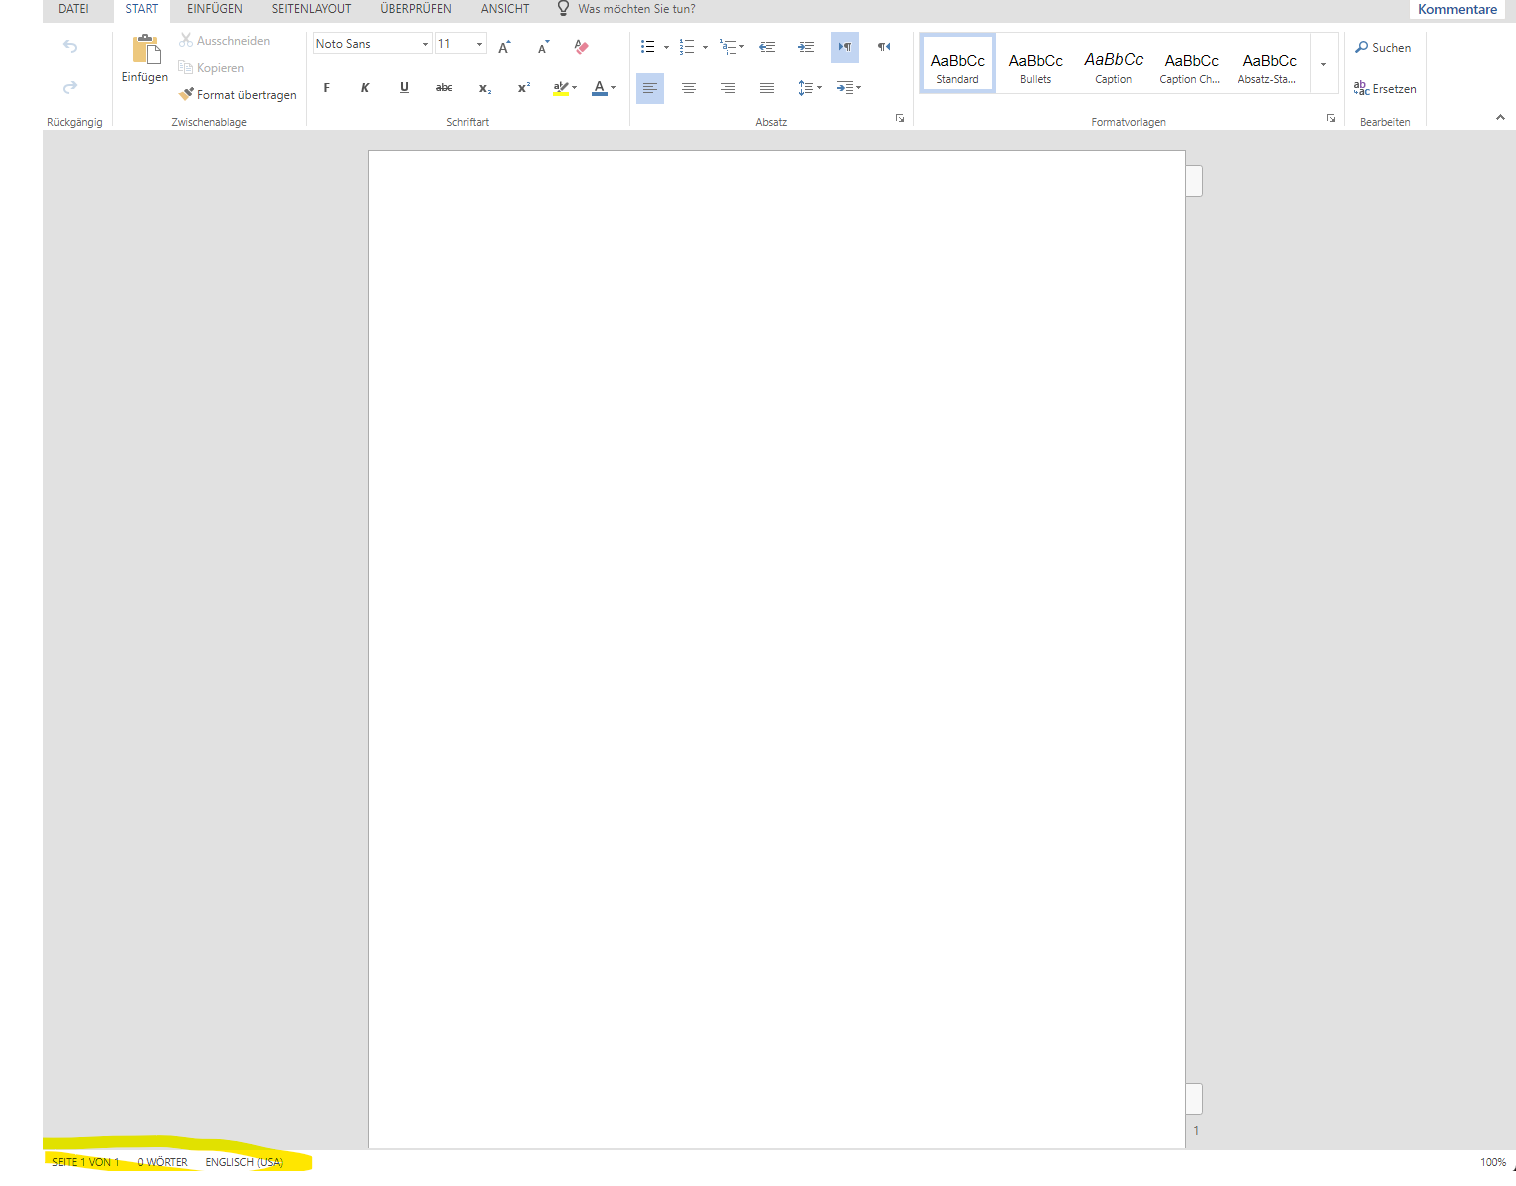Apply the Caption style
Image resolution: width=1516 pixels, height=1186 pixels.
coord(1114,64)
